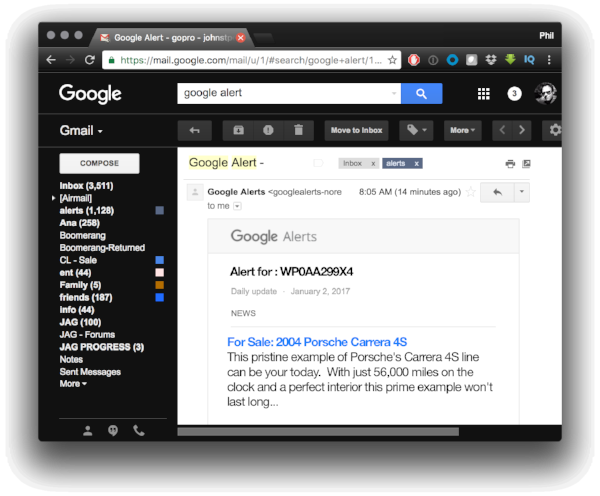Open 'For Sale: 2004 Porsche Carrera 4S' link
This screenshot has height=496, width=600.
317,342
